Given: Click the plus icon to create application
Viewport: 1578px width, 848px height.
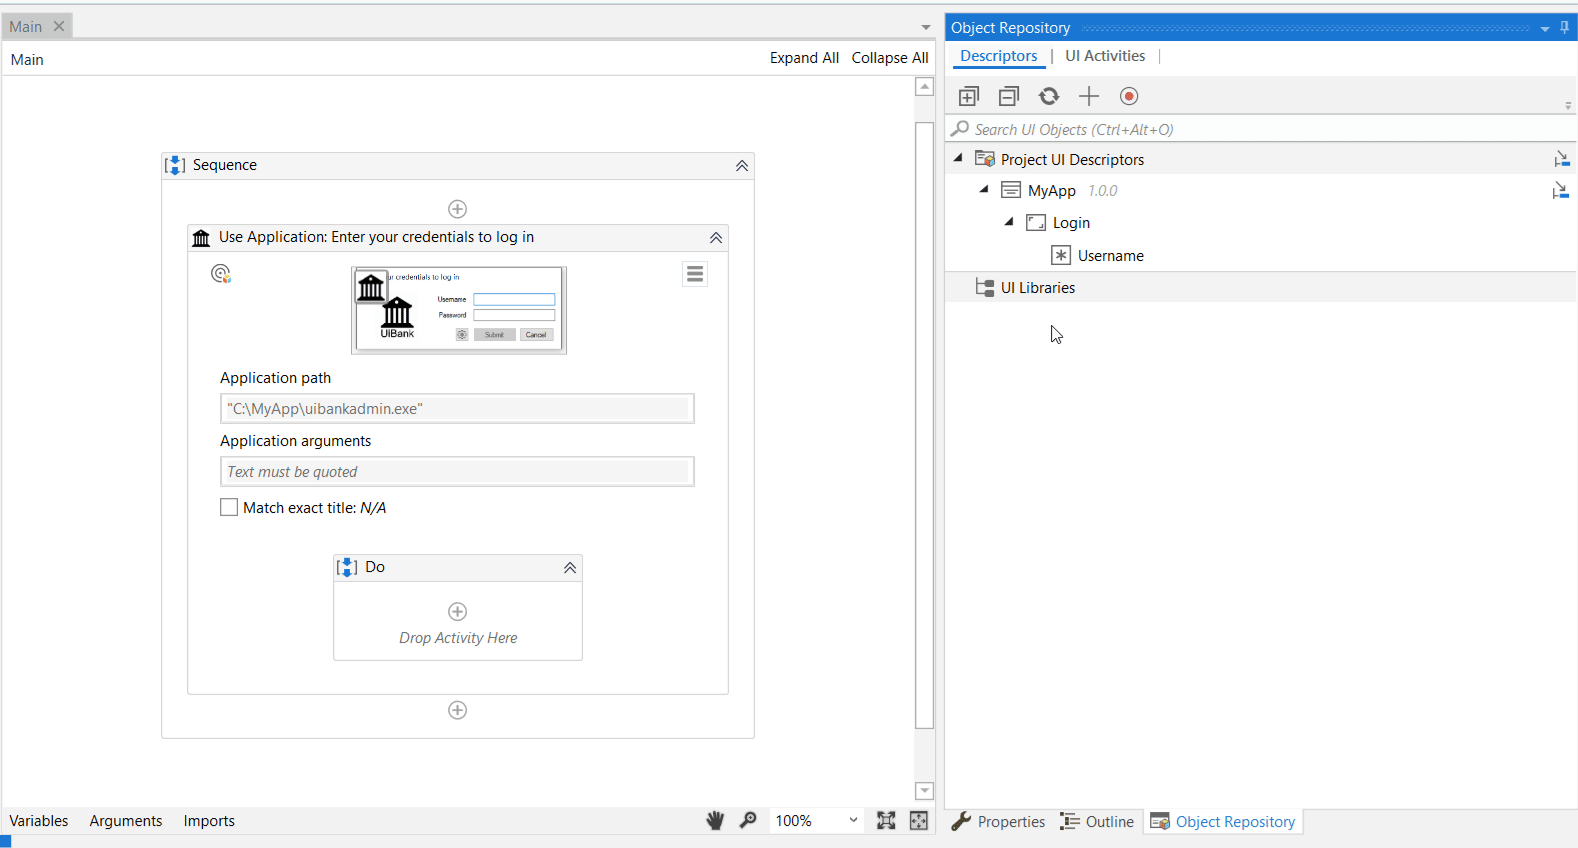Looking at the screenshot, I should [x=1089, y=96].
